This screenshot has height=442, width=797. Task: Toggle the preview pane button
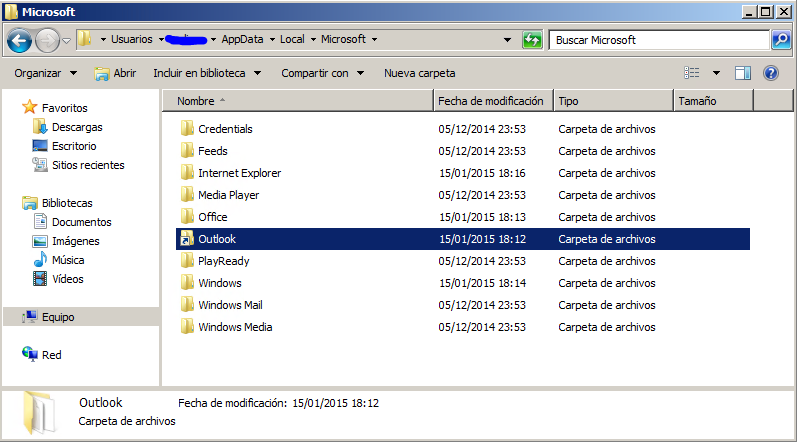pos(743,73)
